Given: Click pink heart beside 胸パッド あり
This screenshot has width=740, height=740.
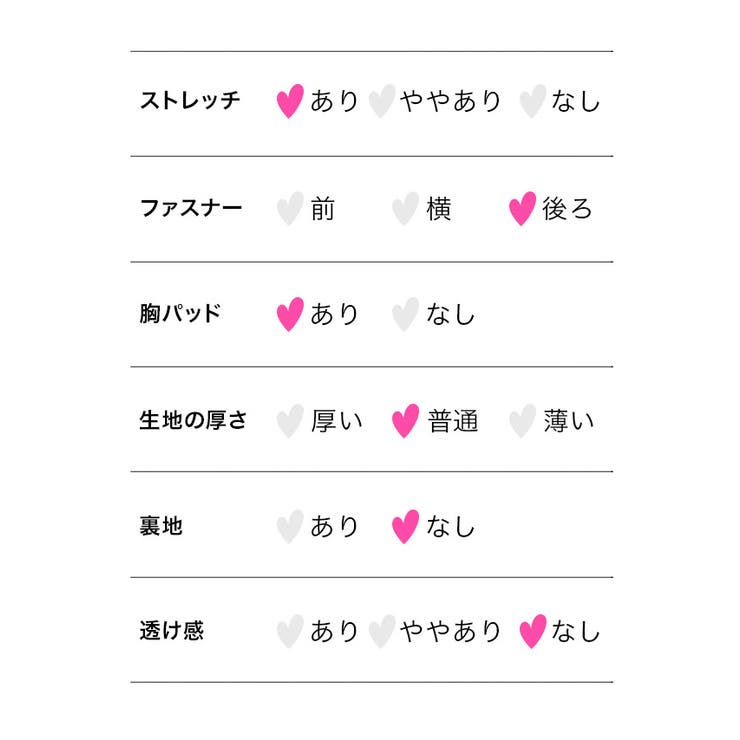Looking at the screenshot, I should pyautogui.click(x=289, y=314).
